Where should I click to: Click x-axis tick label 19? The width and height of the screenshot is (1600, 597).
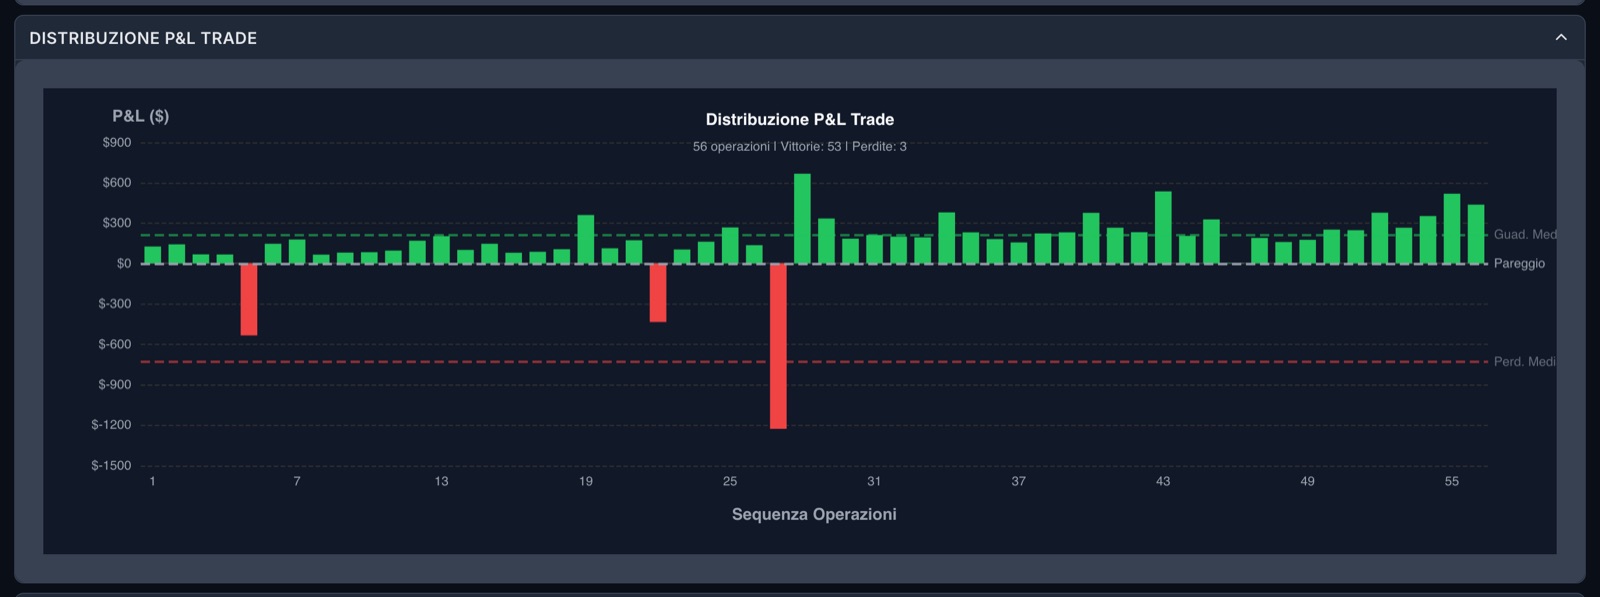586,481
